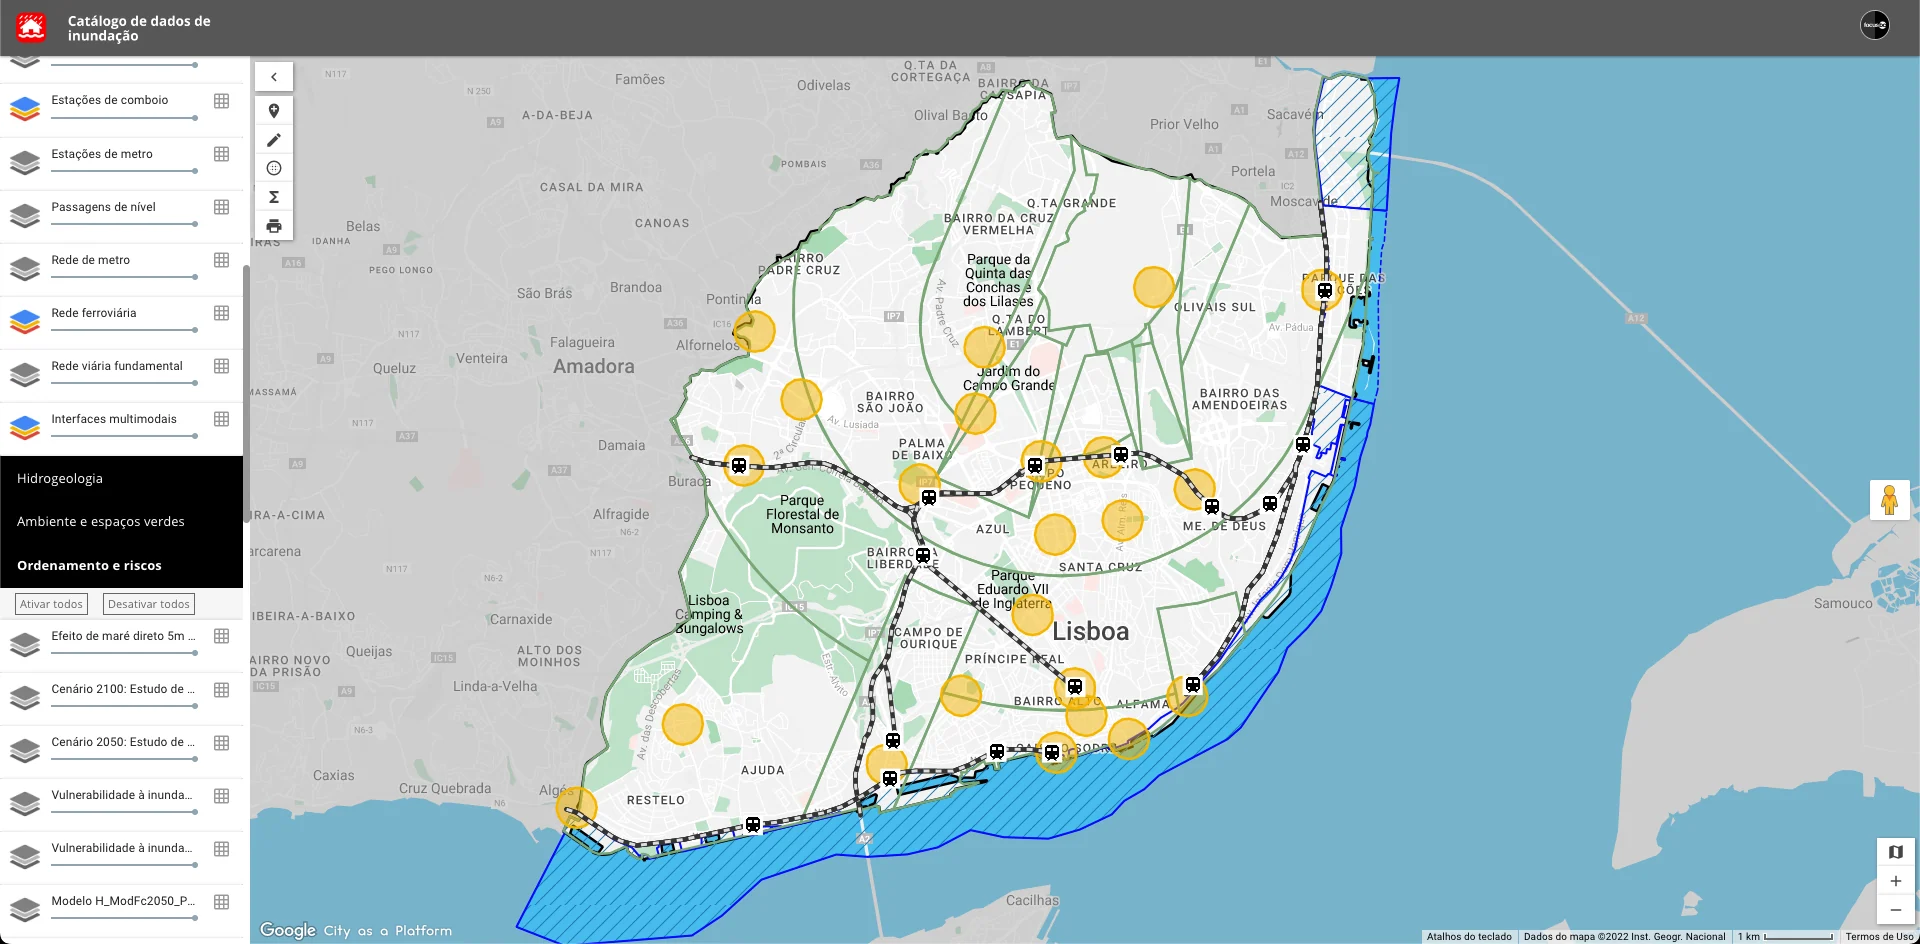The width and height of the screenshot is (1920, 944).
Task: Click the Ativar todos button
Action: pyautogui.click(x=50, y=604)
